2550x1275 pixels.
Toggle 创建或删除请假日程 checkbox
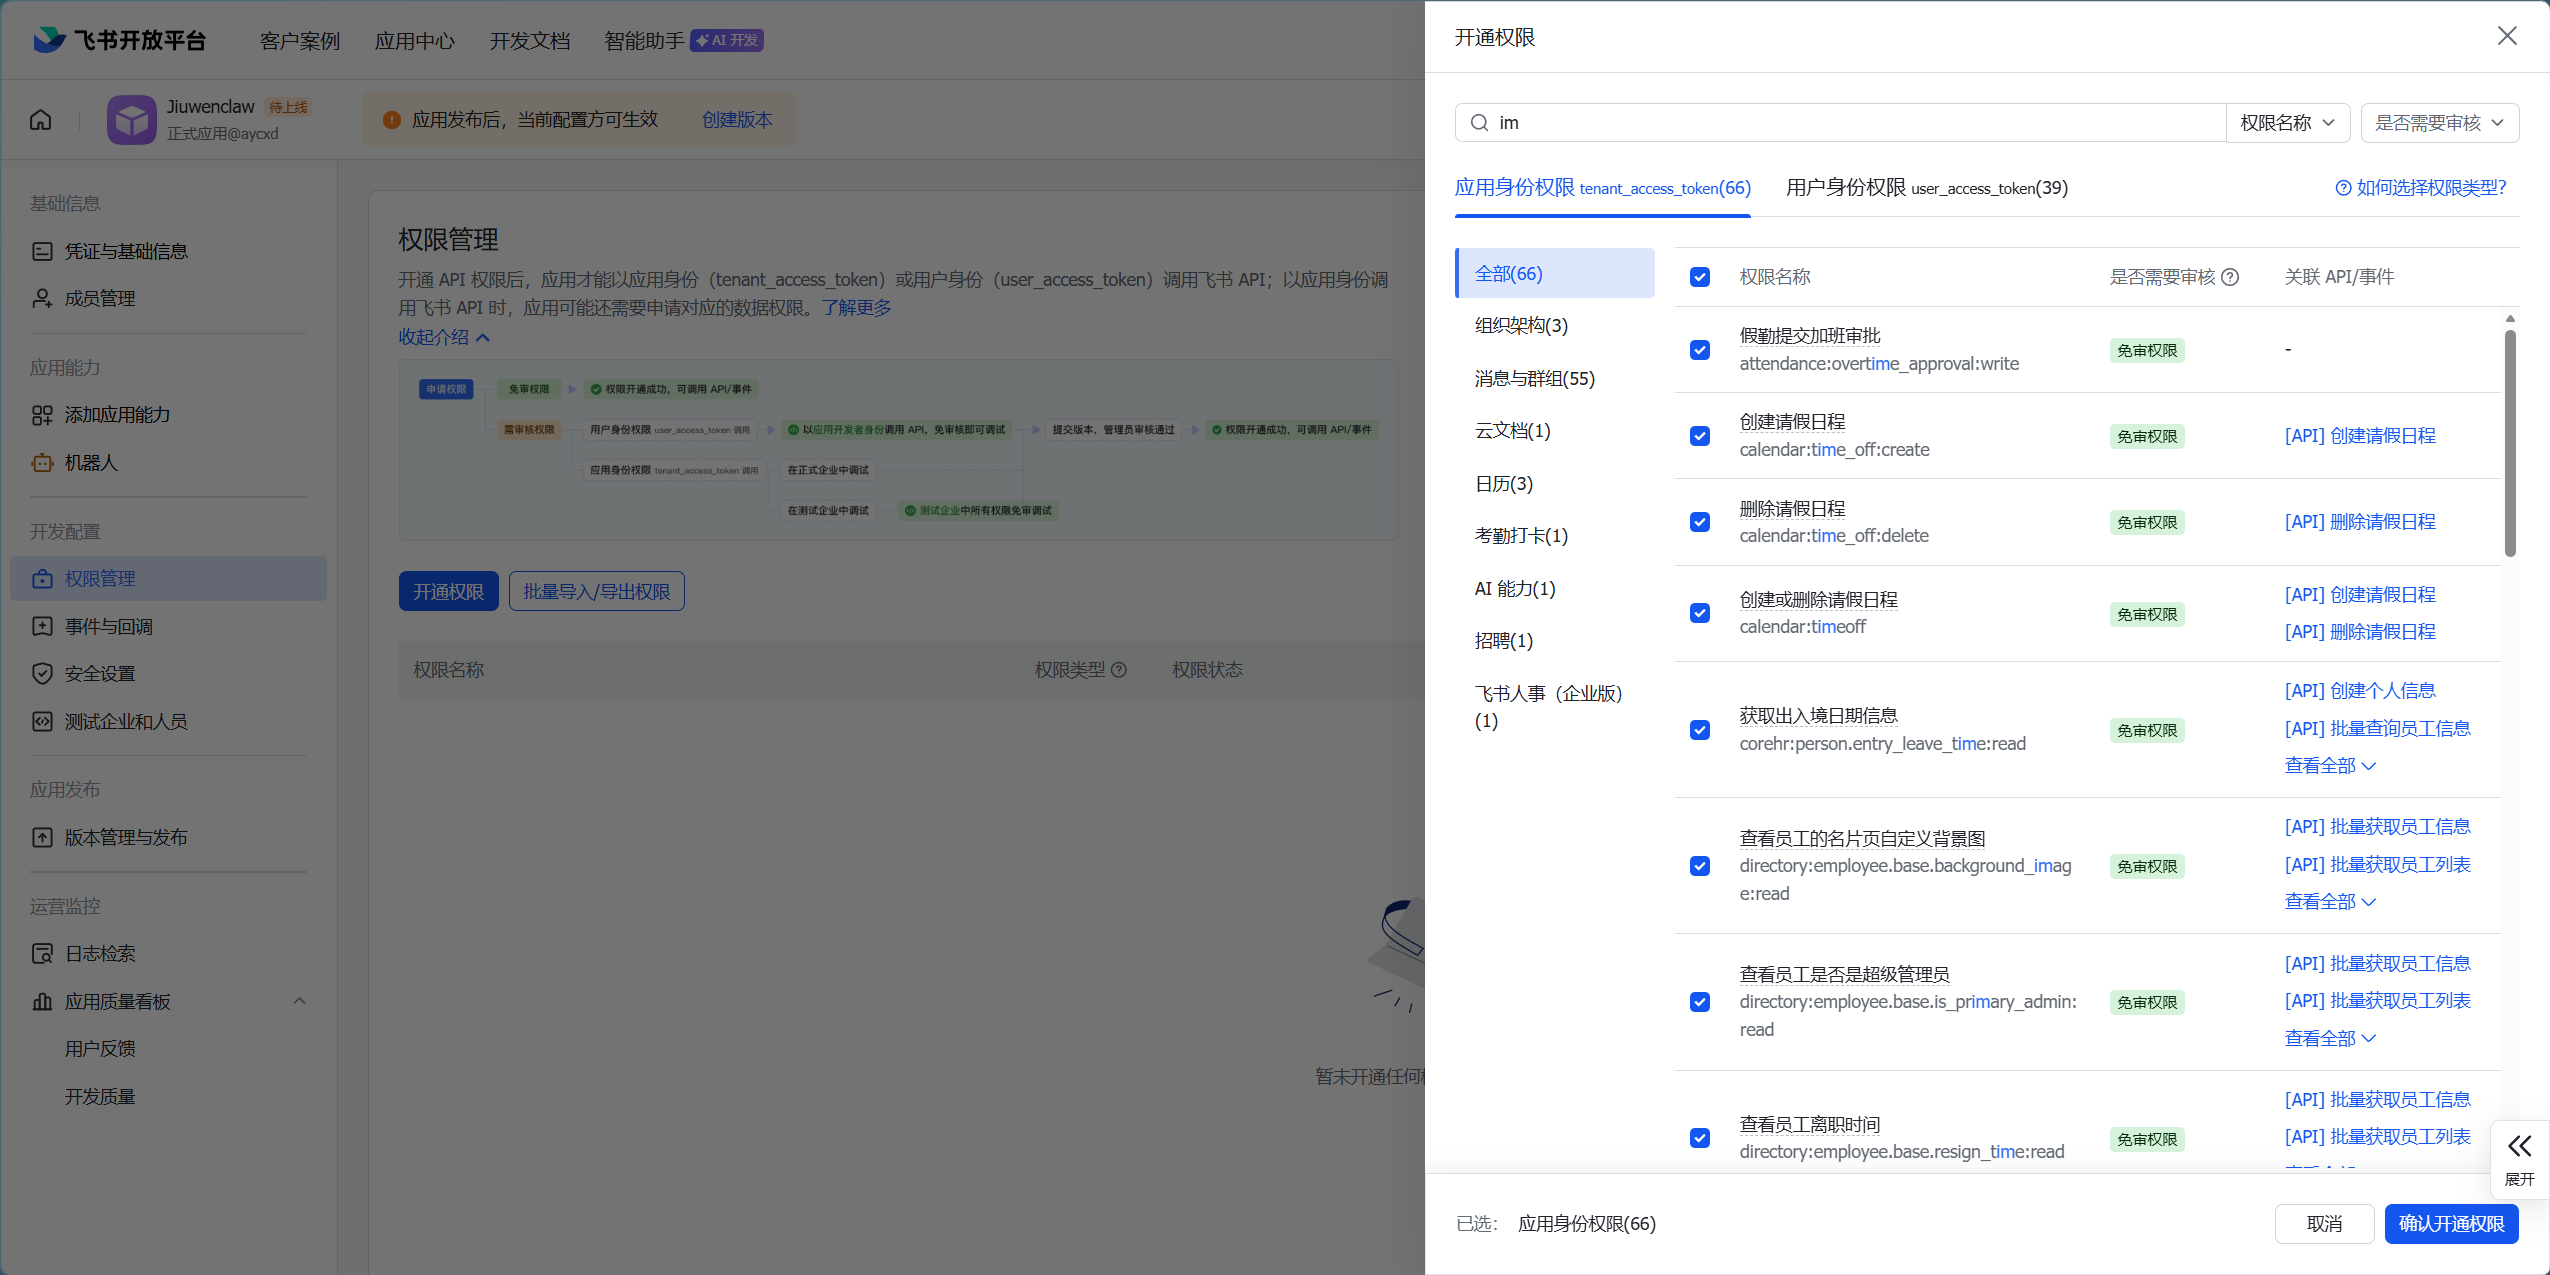1700,613
